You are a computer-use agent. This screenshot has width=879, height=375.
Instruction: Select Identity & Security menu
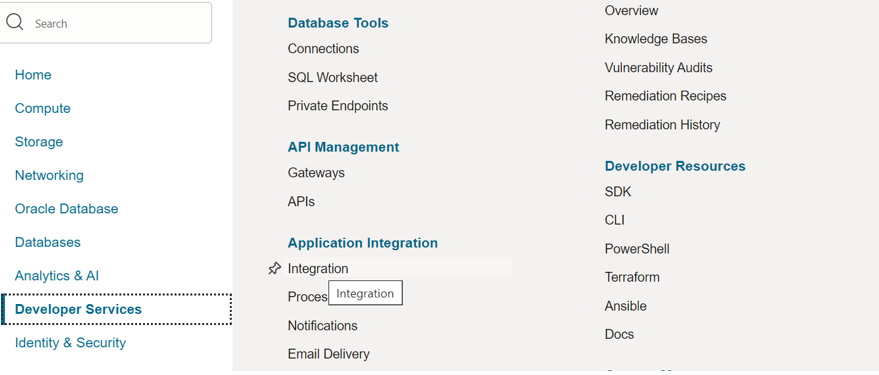71,342
